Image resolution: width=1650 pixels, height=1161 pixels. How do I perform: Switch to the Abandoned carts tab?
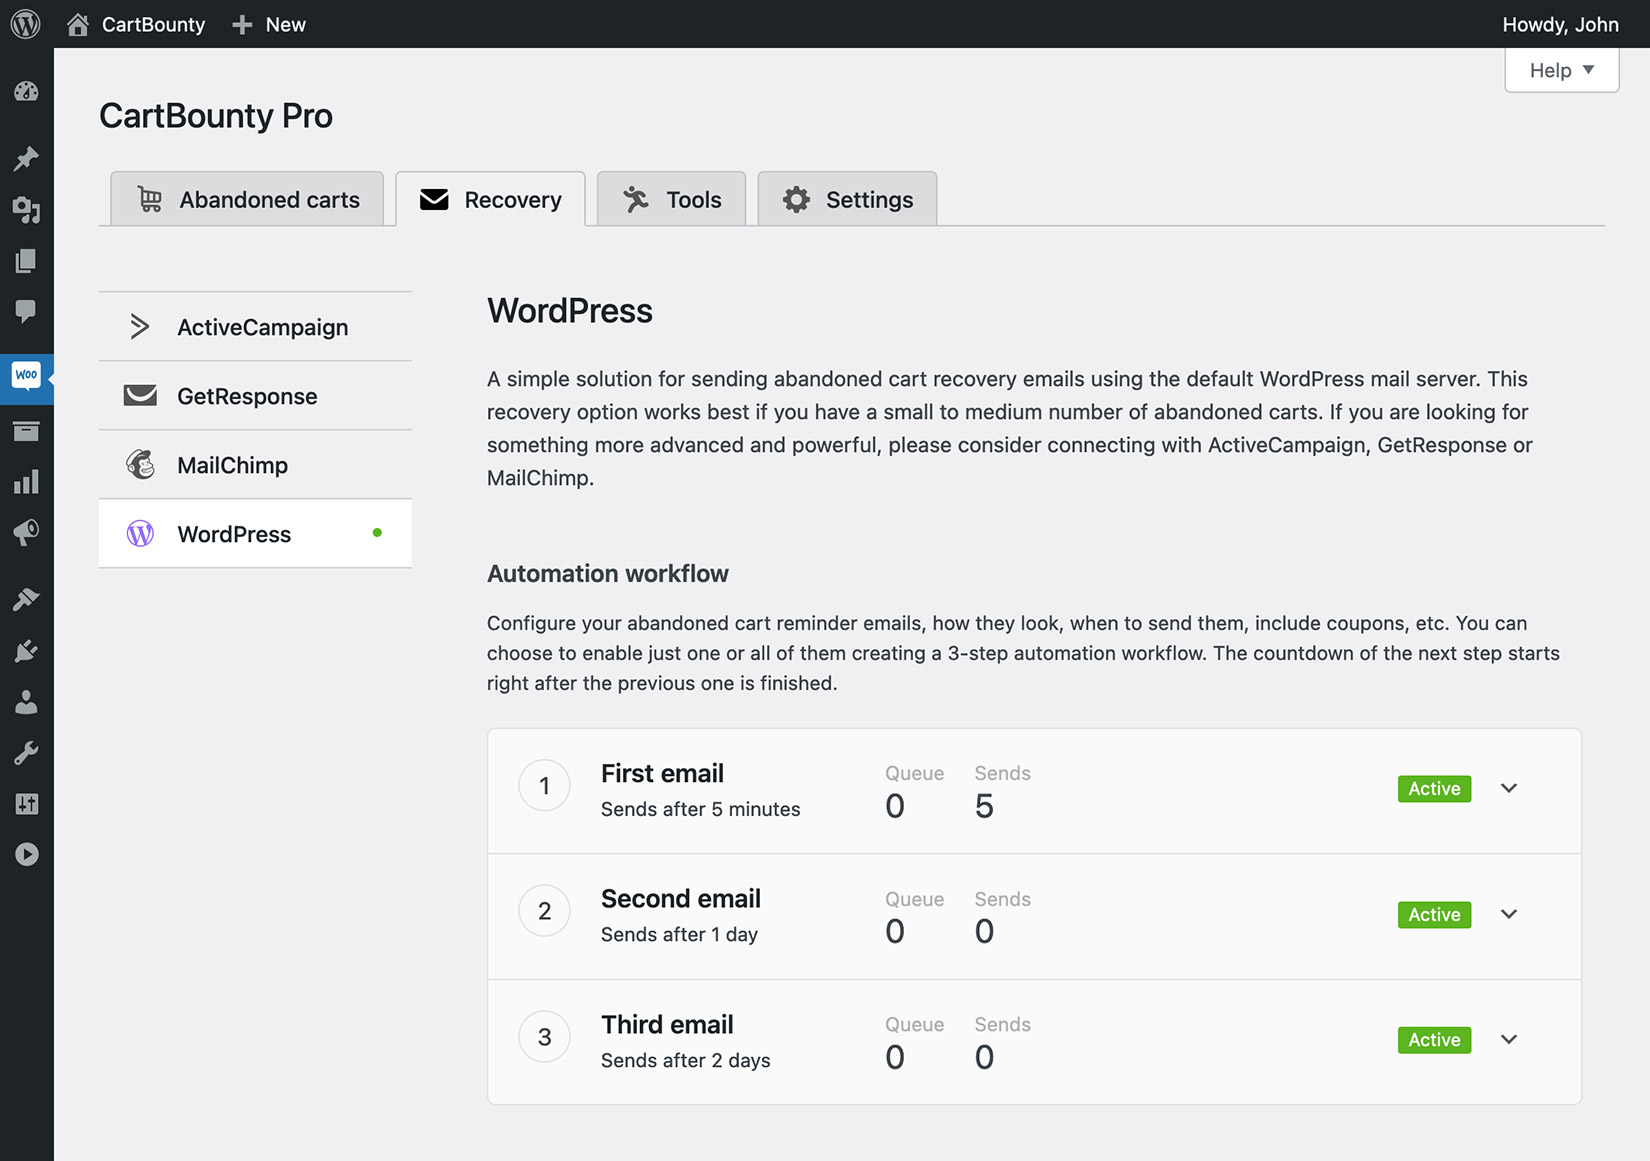(247, 199)
